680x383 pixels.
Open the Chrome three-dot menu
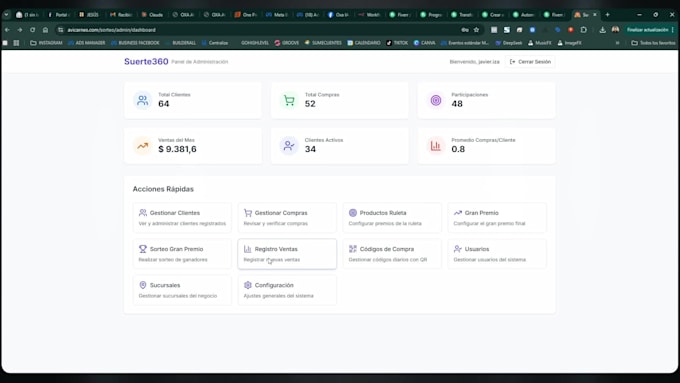tap(673, 30)
